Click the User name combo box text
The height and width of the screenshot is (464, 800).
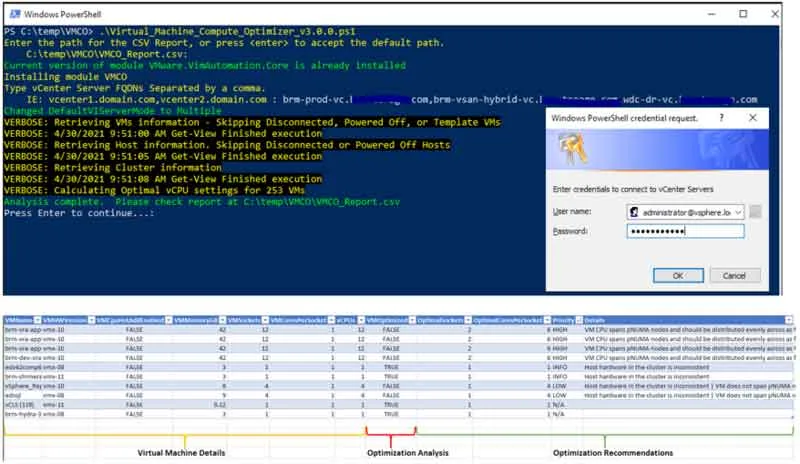(x=686, y=212)
